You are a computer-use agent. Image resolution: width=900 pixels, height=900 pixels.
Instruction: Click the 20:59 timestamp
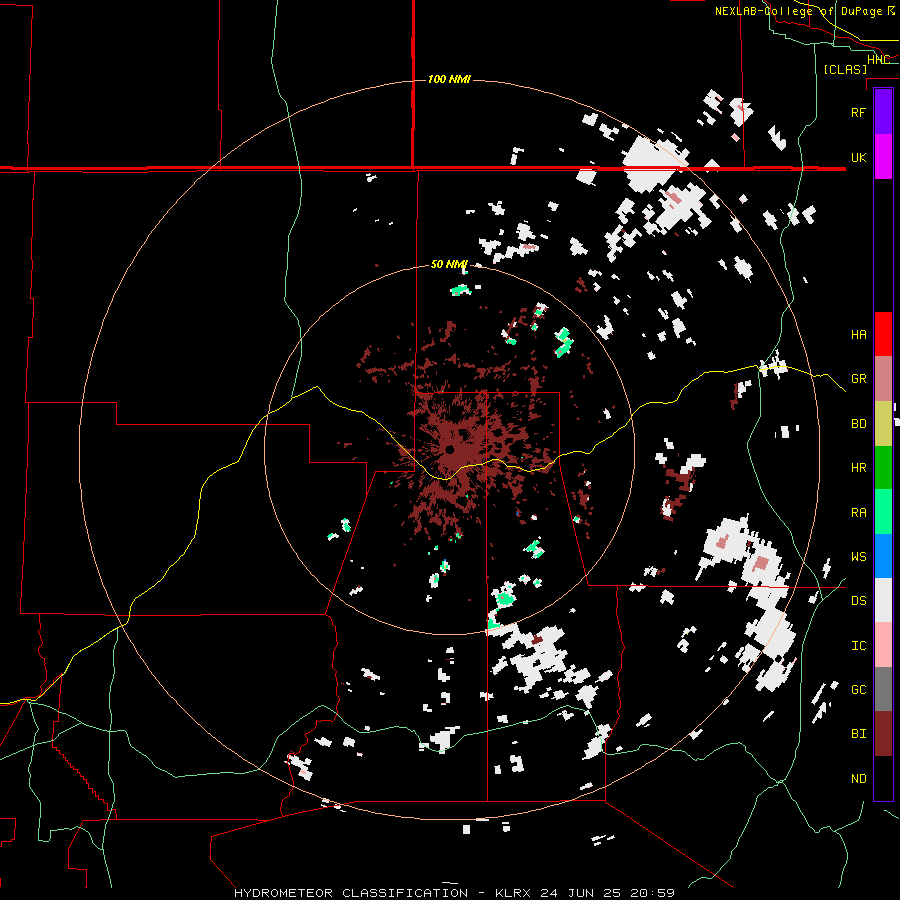click(655, 893)
